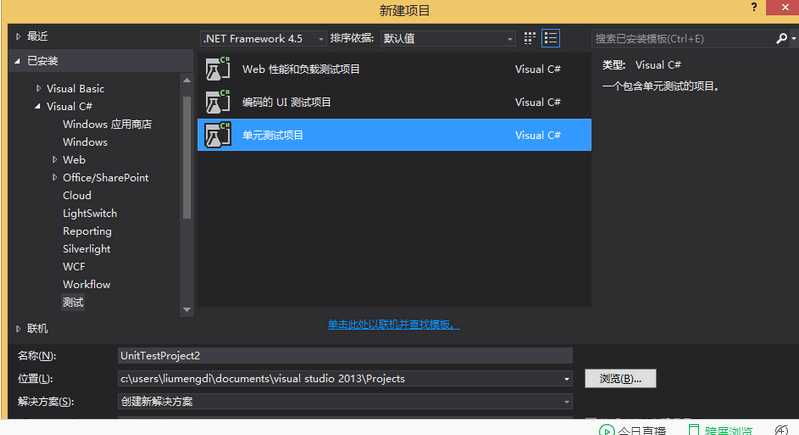
Task: Expand the 联机 section
Action: [x=18, y=329]
